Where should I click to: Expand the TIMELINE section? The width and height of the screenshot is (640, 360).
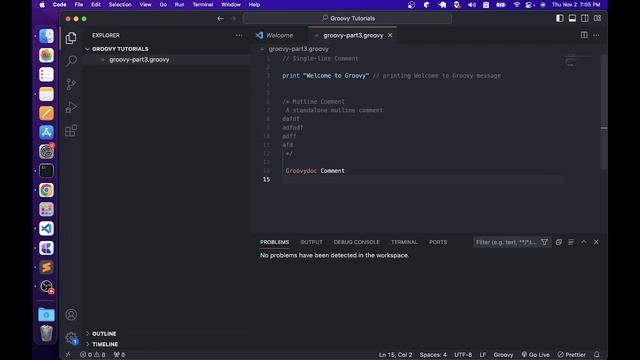(x=105, y=344)
